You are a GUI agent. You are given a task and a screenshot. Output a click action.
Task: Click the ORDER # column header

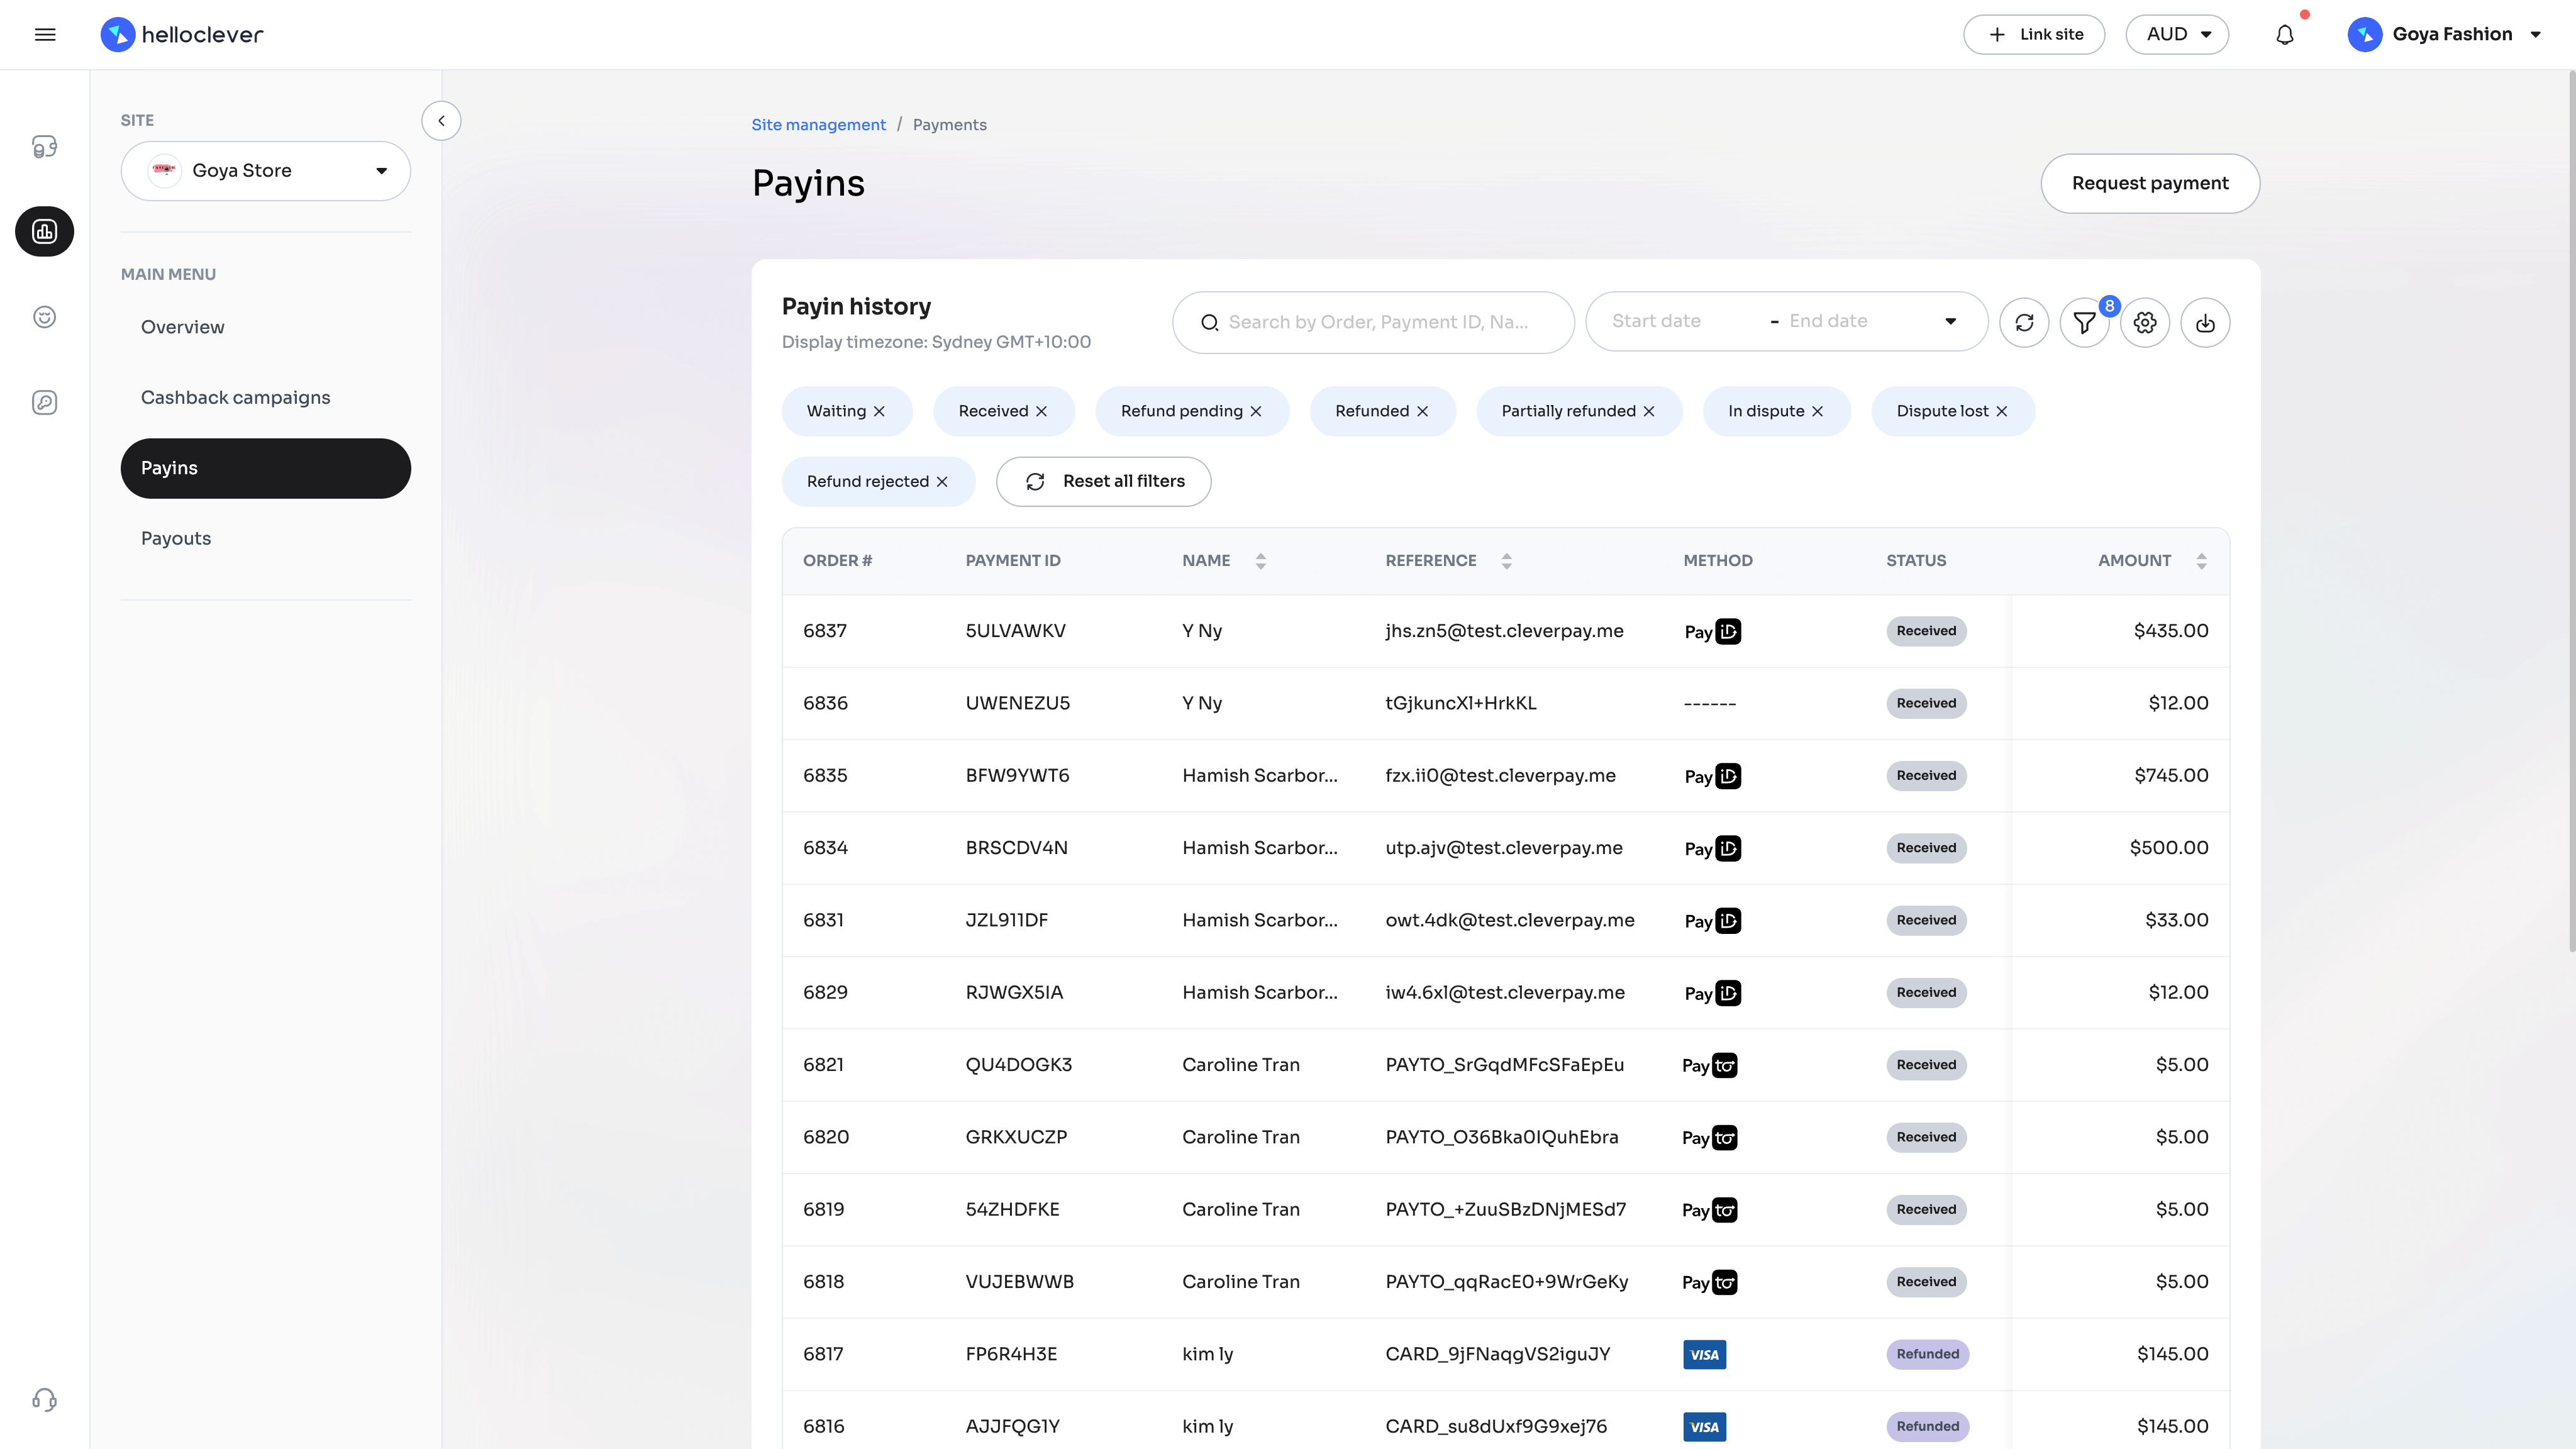[x=837, y=561]
